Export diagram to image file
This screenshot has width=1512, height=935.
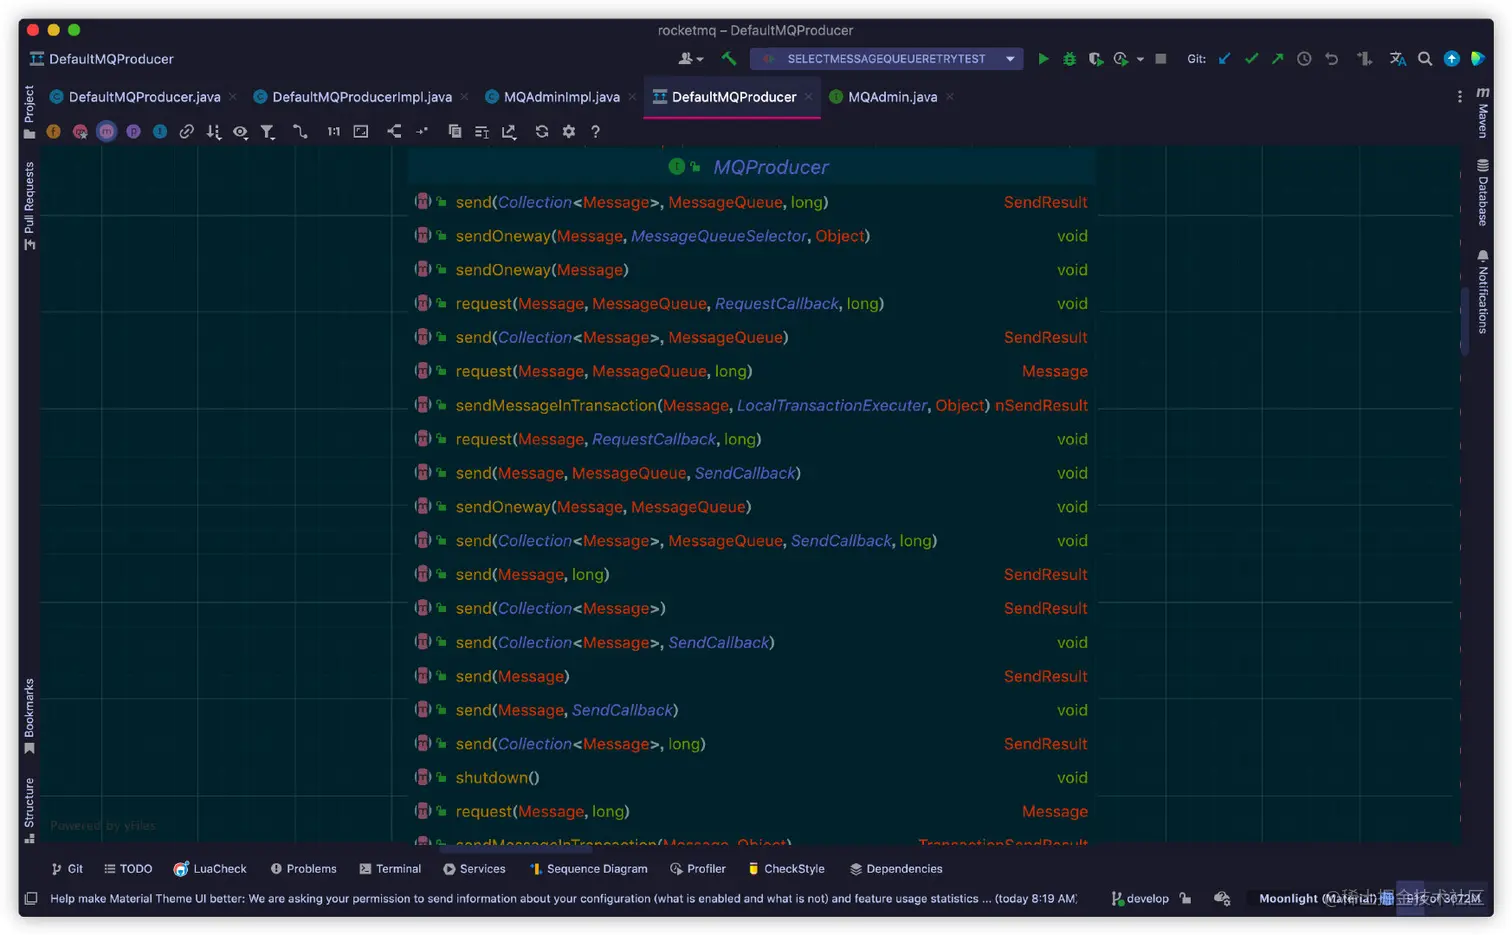tap(509, 131)
